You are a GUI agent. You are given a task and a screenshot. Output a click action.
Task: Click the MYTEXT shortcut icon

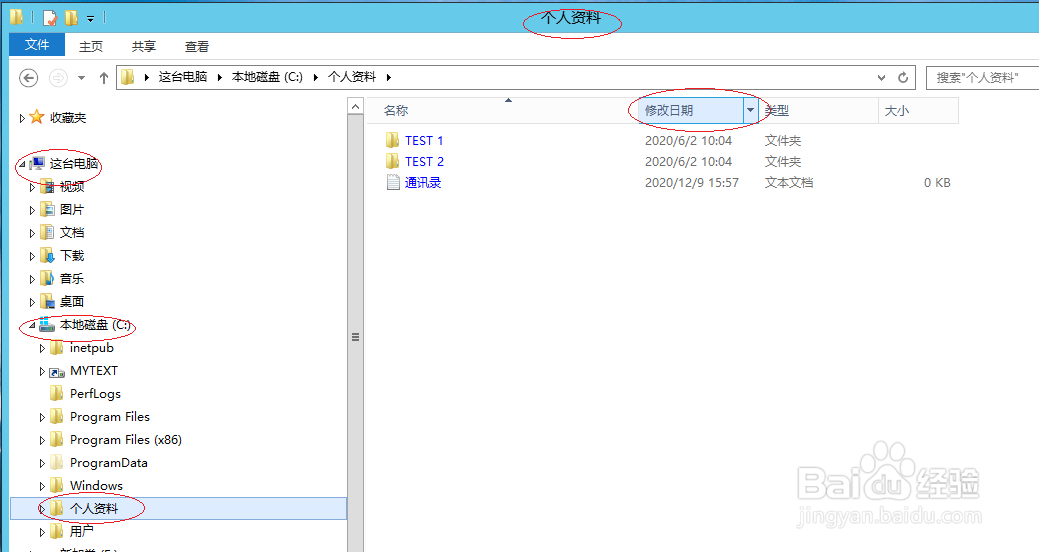coord(57,372)
